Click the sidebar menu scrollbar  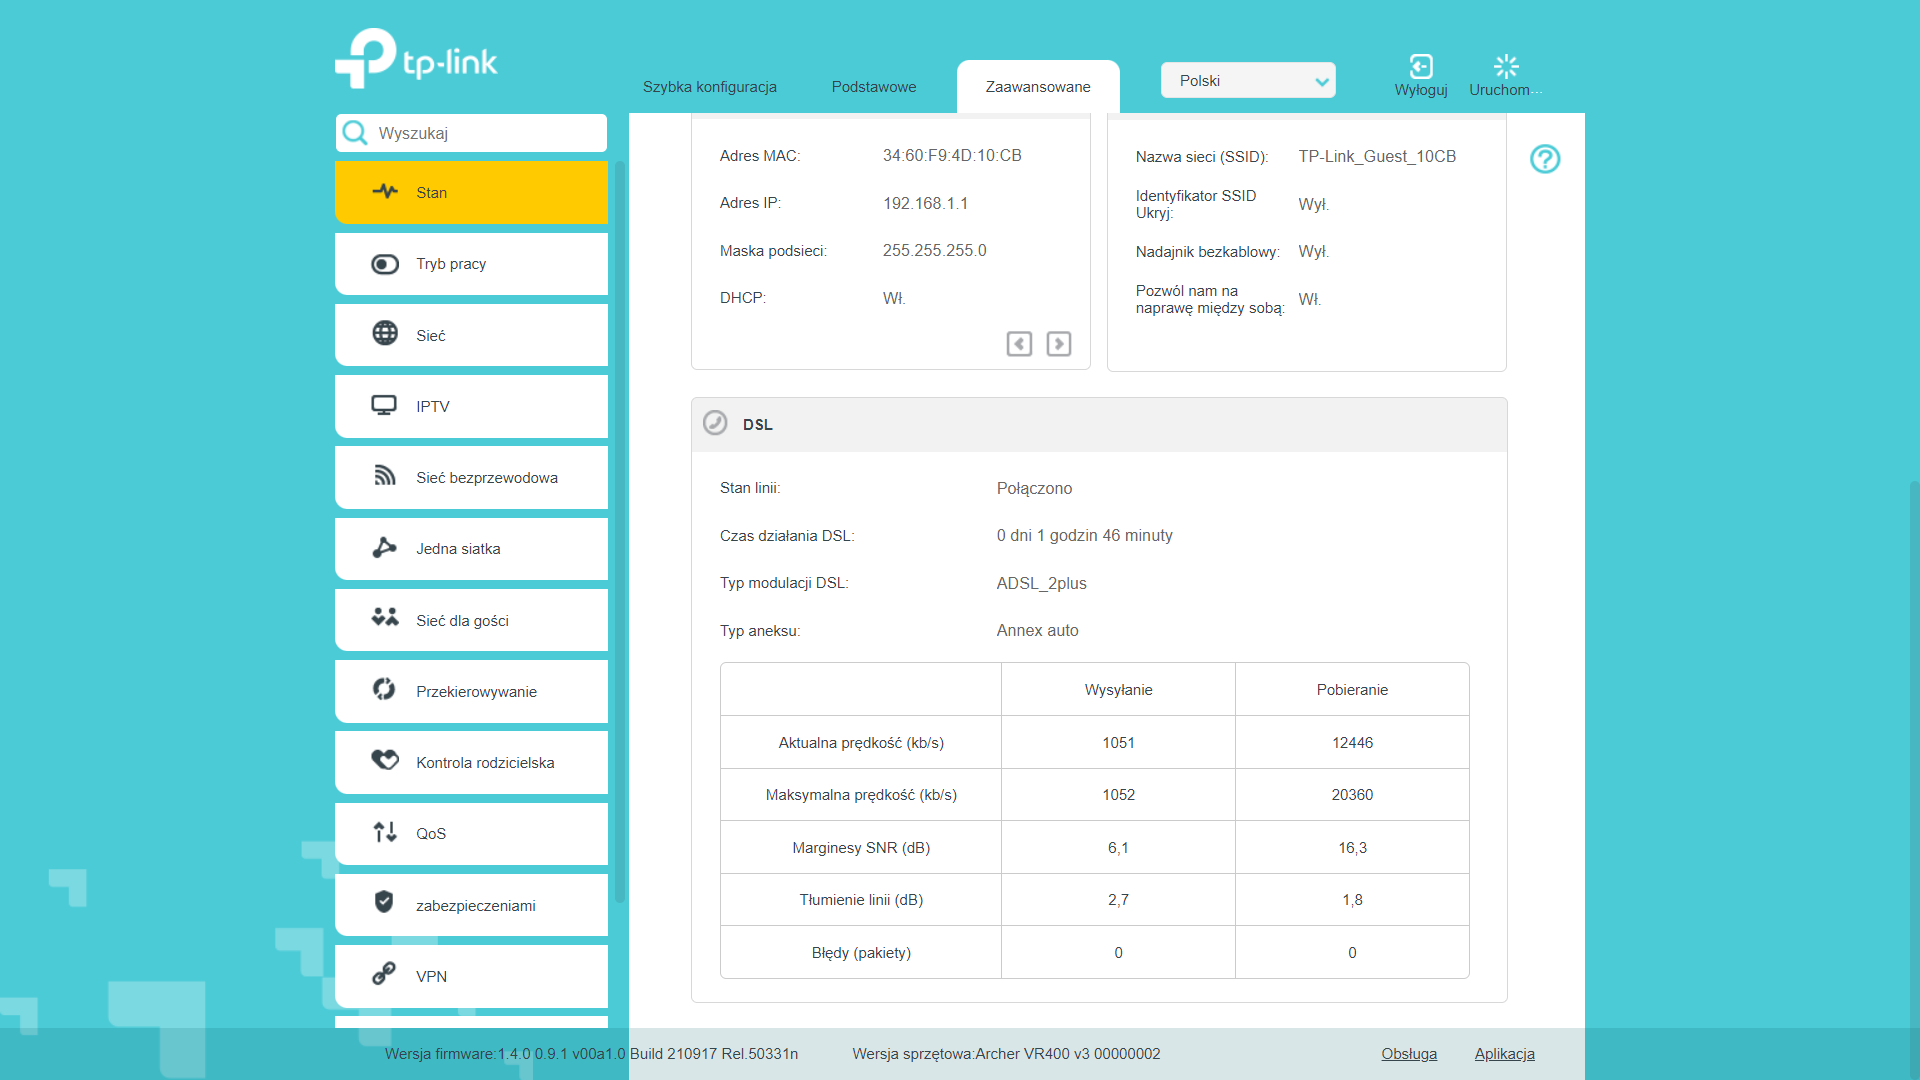pyautogui.click(x=620, y=530)
